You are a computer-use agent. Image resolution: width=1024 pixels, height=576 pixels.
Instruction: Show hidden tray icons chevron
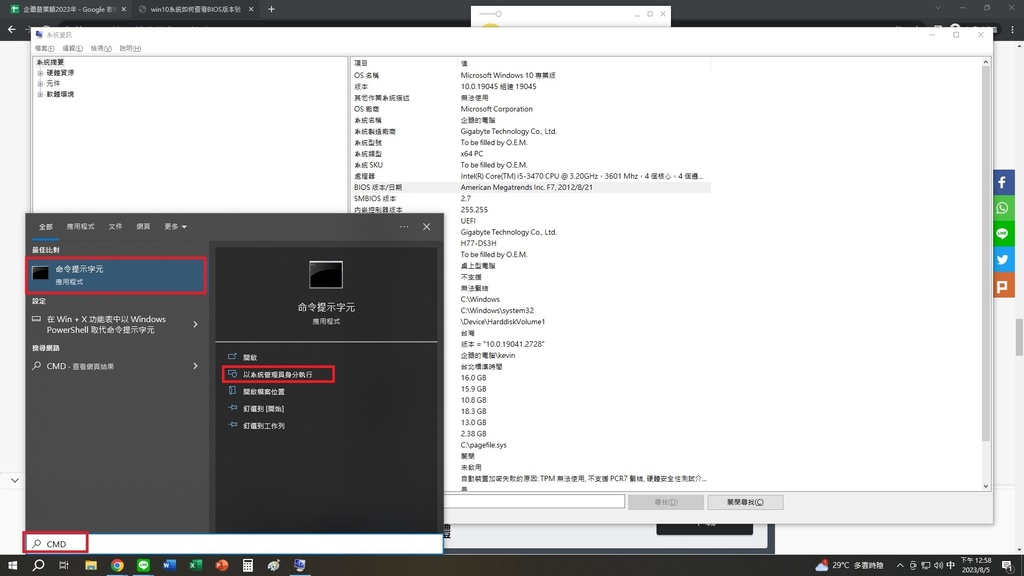coord(900,566)
